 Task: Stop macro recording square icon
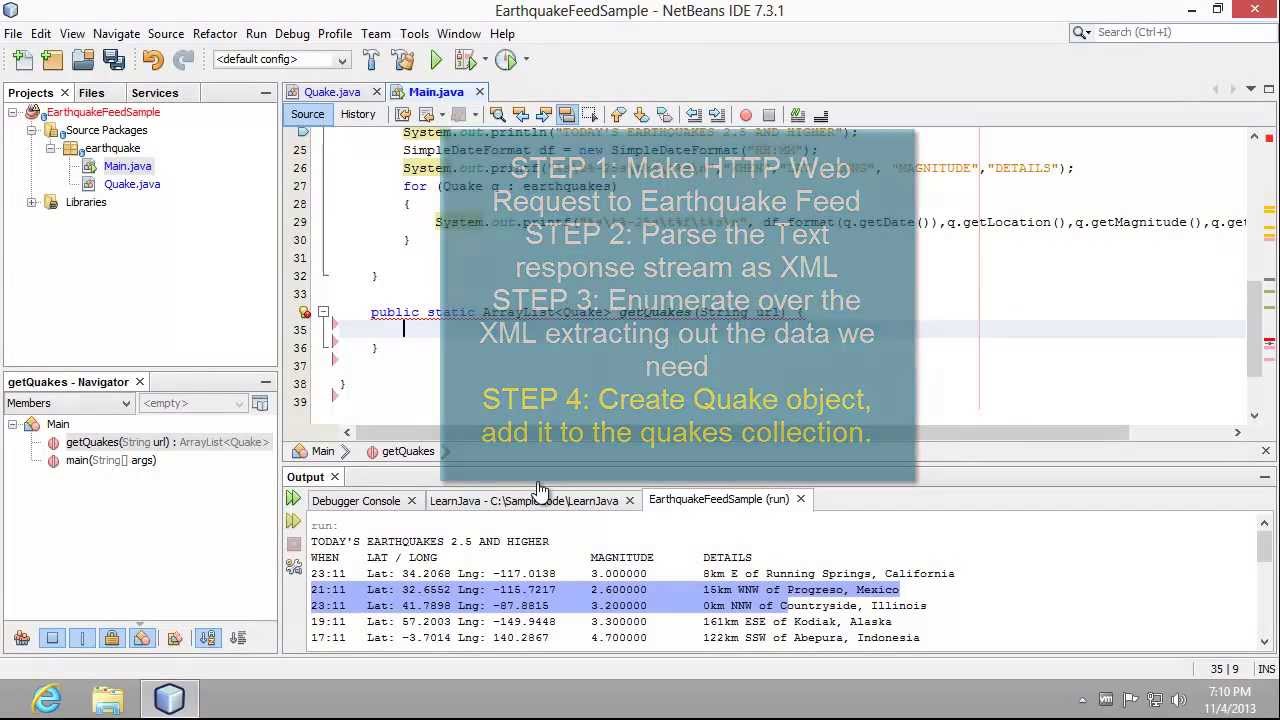tap(768, 115)
